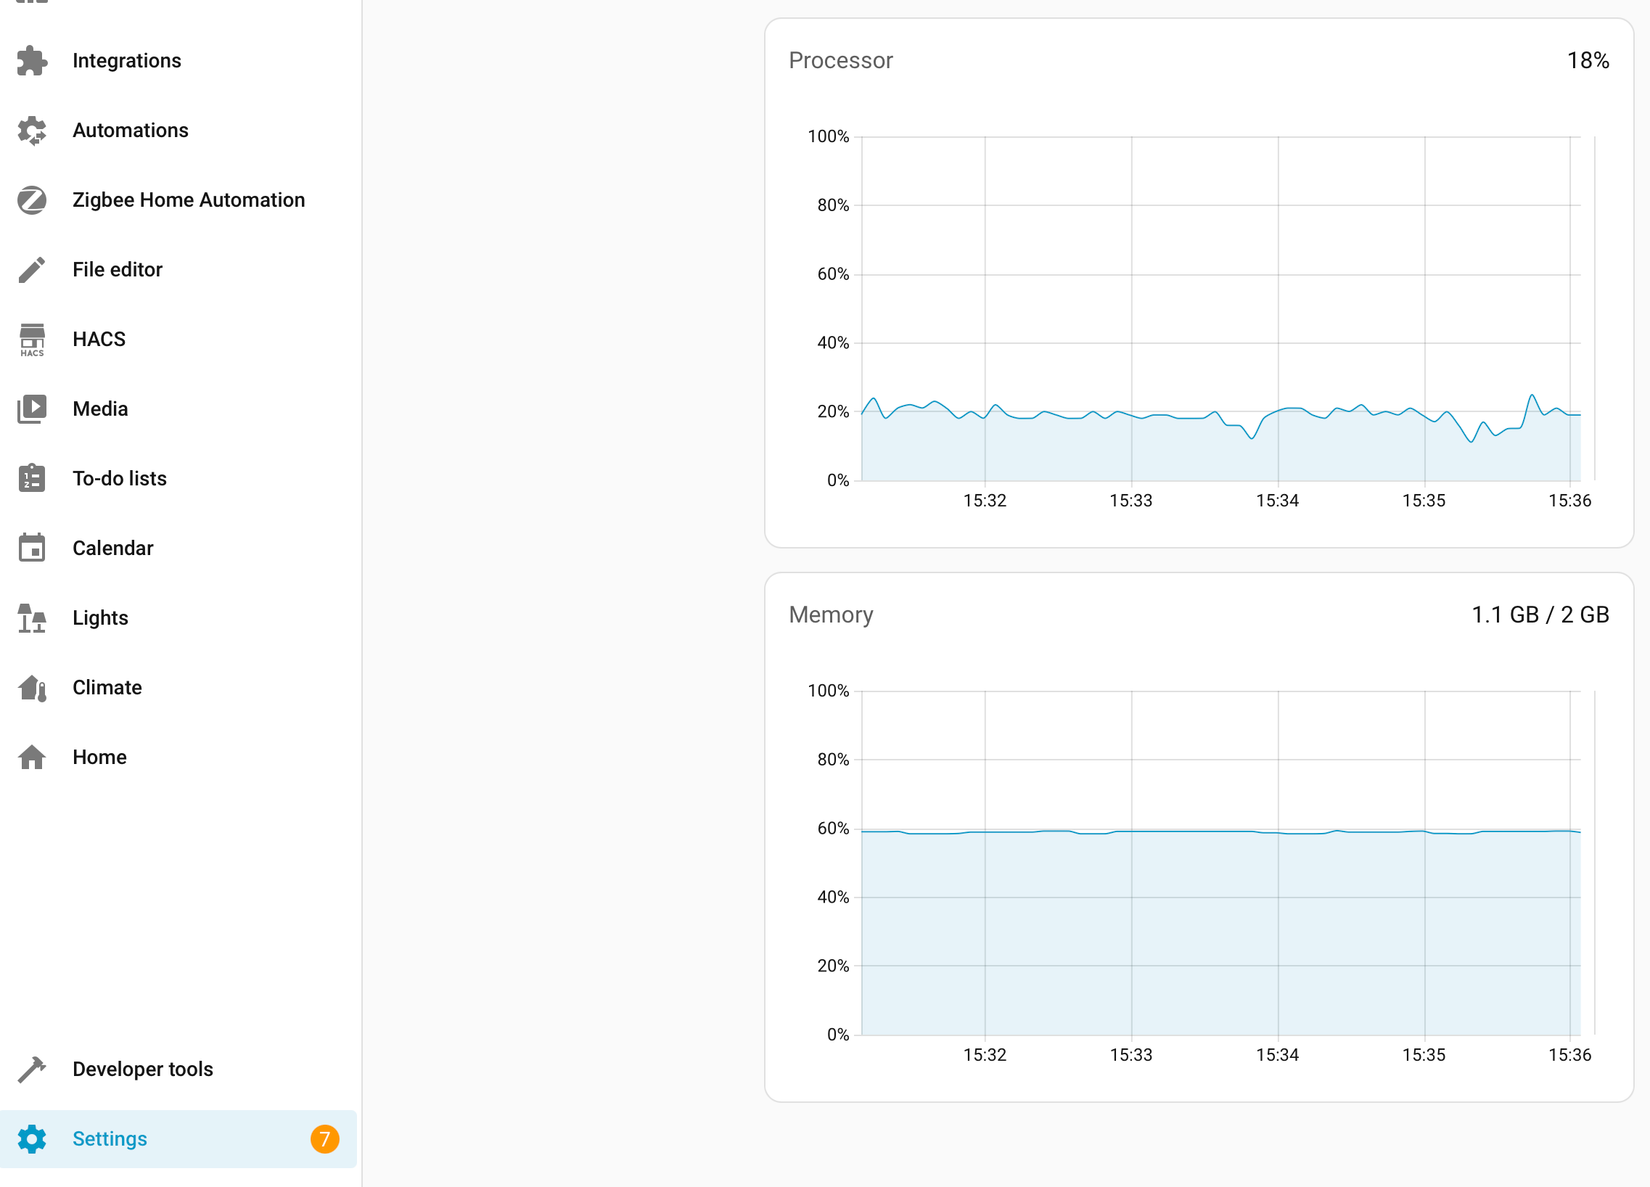Open the Calendar icon in the sidebar
Viewport: 1650px width, 1187px height.
[x=32, y=547]
